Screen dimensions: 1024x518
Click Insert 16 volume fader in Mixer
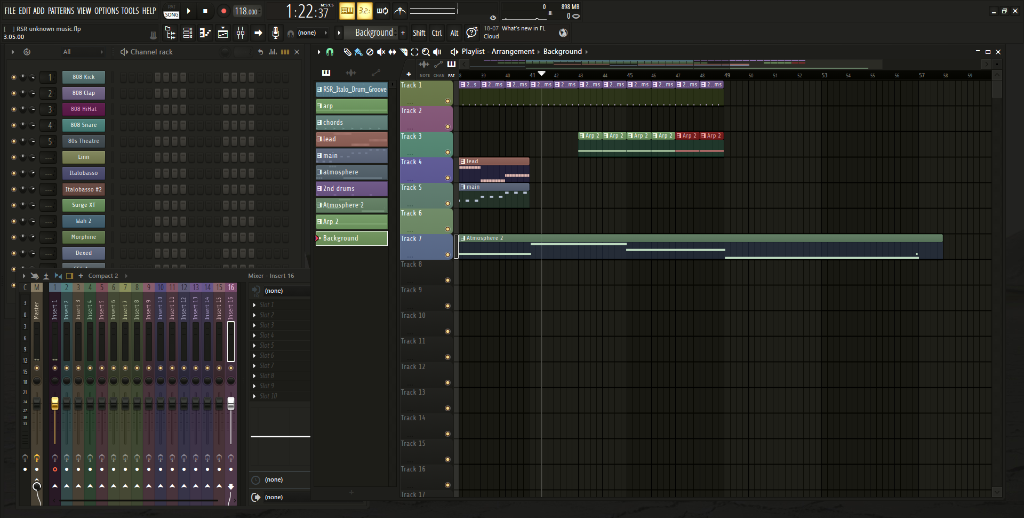[x=231, y=403]
